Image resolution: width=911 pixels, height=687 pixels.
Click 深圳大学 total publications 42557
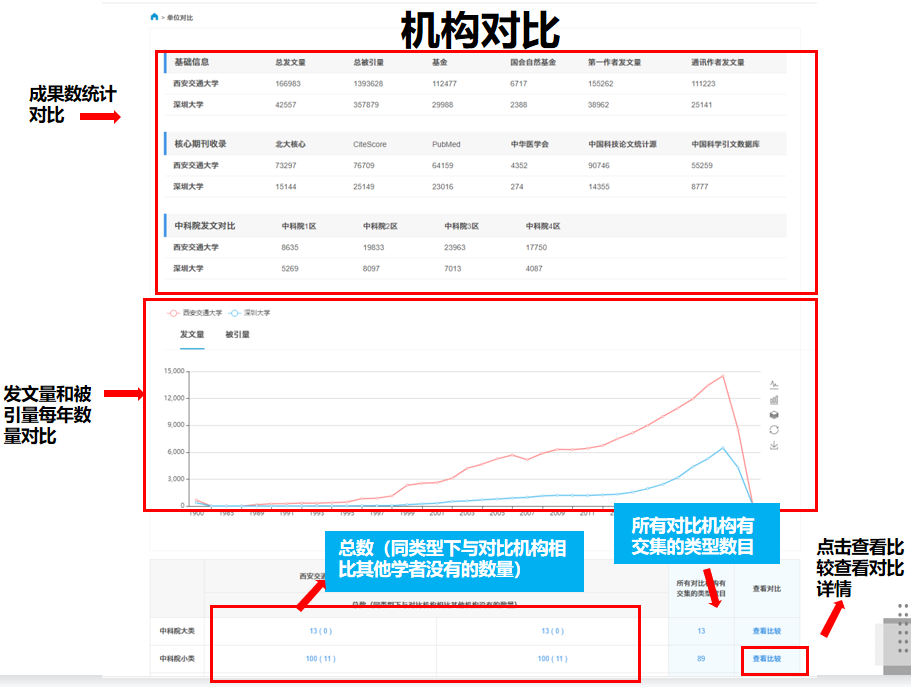pyautogui.click(x=286, y=105)
